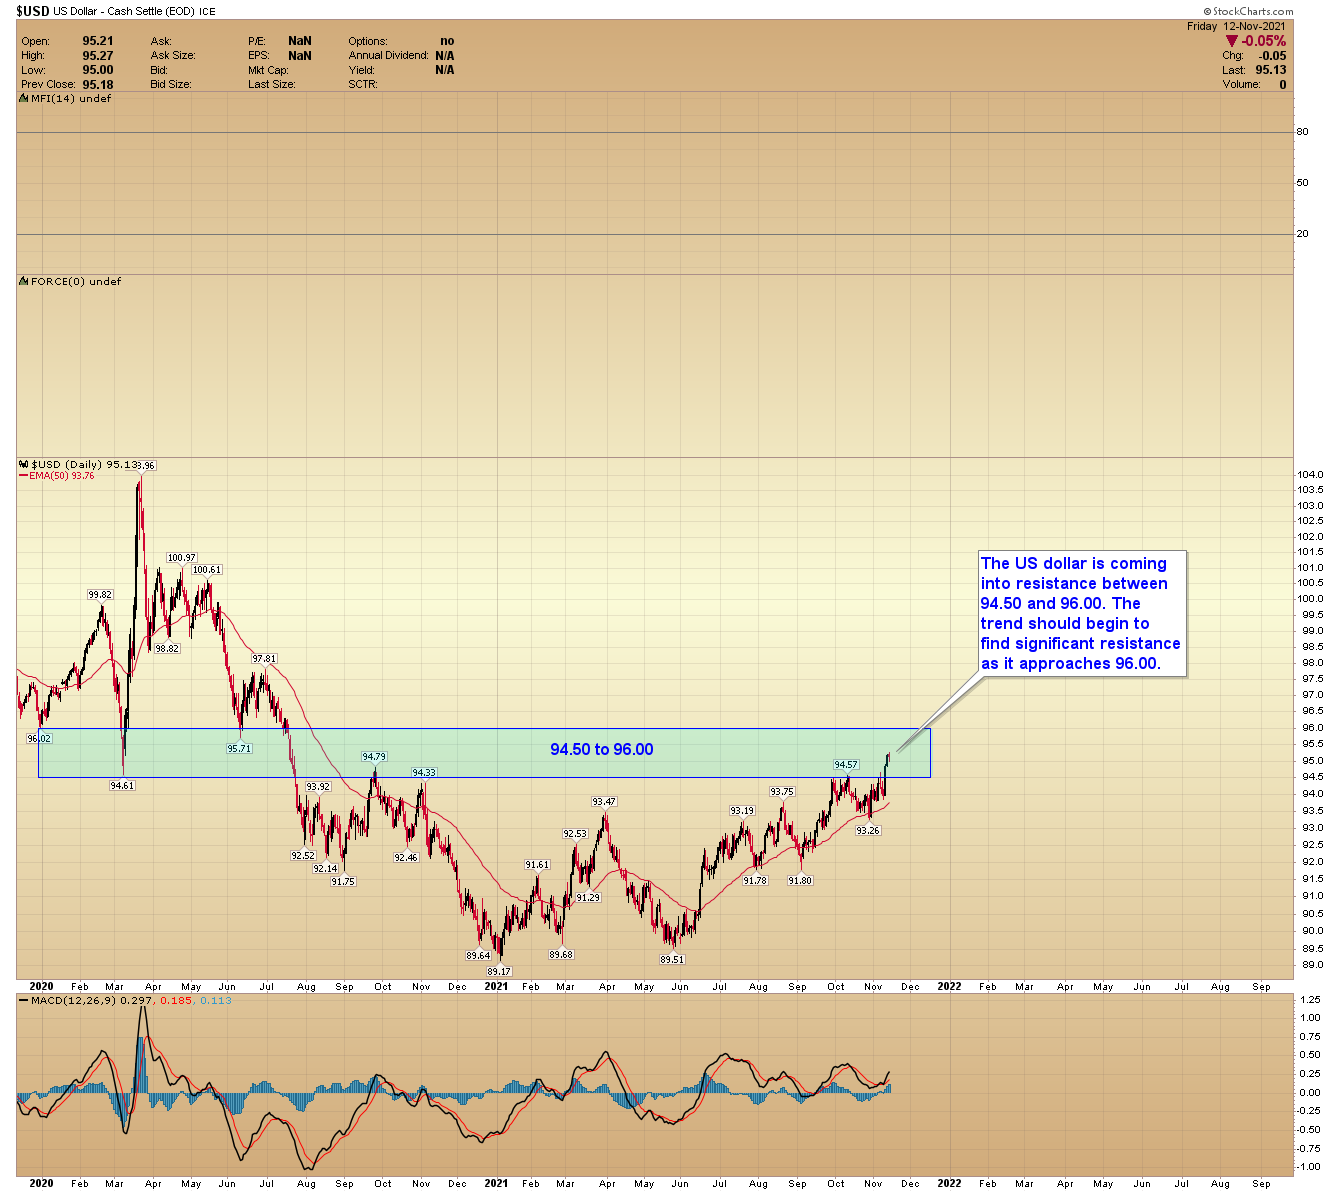1340x1192 pixels.
Task: Click the 97.81 price peak label
Action: pos(264,659)
